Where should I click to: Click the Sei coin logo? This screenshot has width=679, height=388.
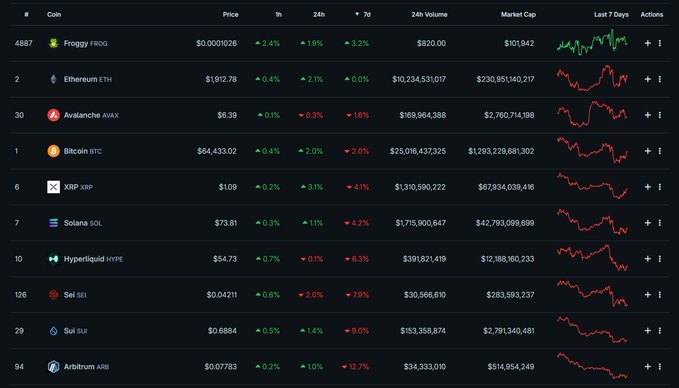point(53,294)
